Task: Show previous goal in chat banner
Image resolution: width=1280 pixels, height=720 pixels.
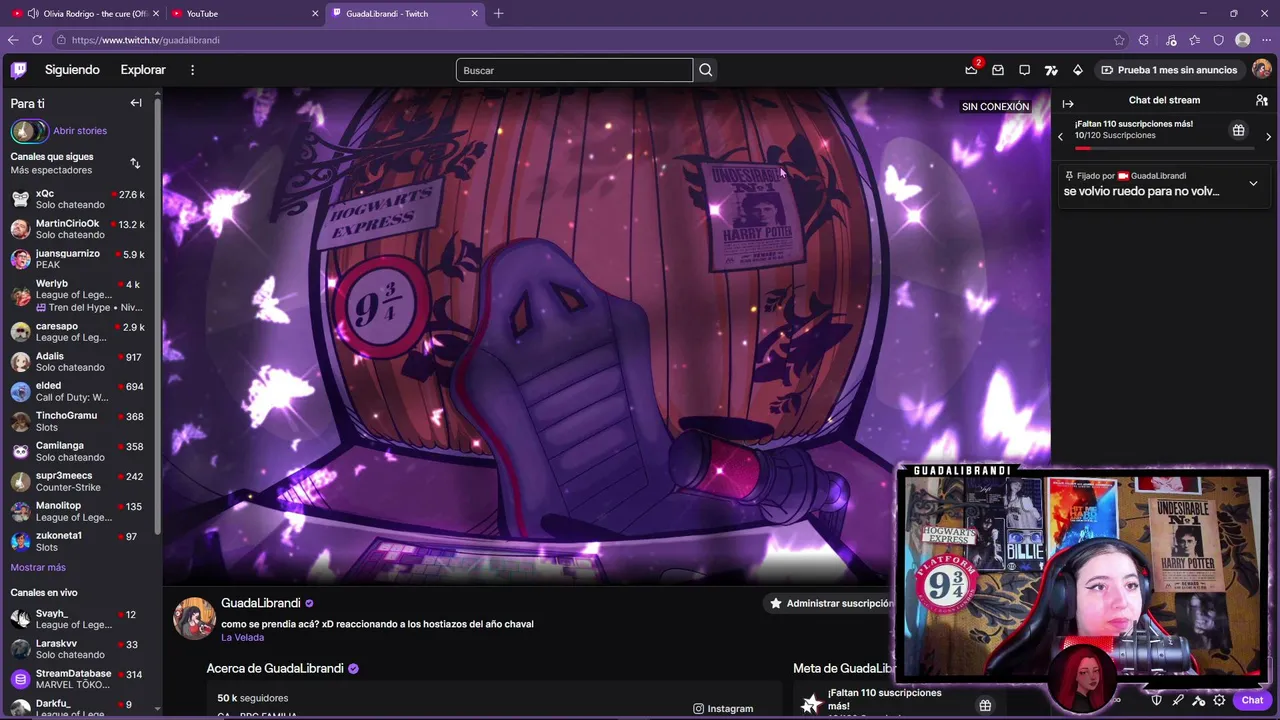Action: pyautogui.click(x=1061, y=137)
